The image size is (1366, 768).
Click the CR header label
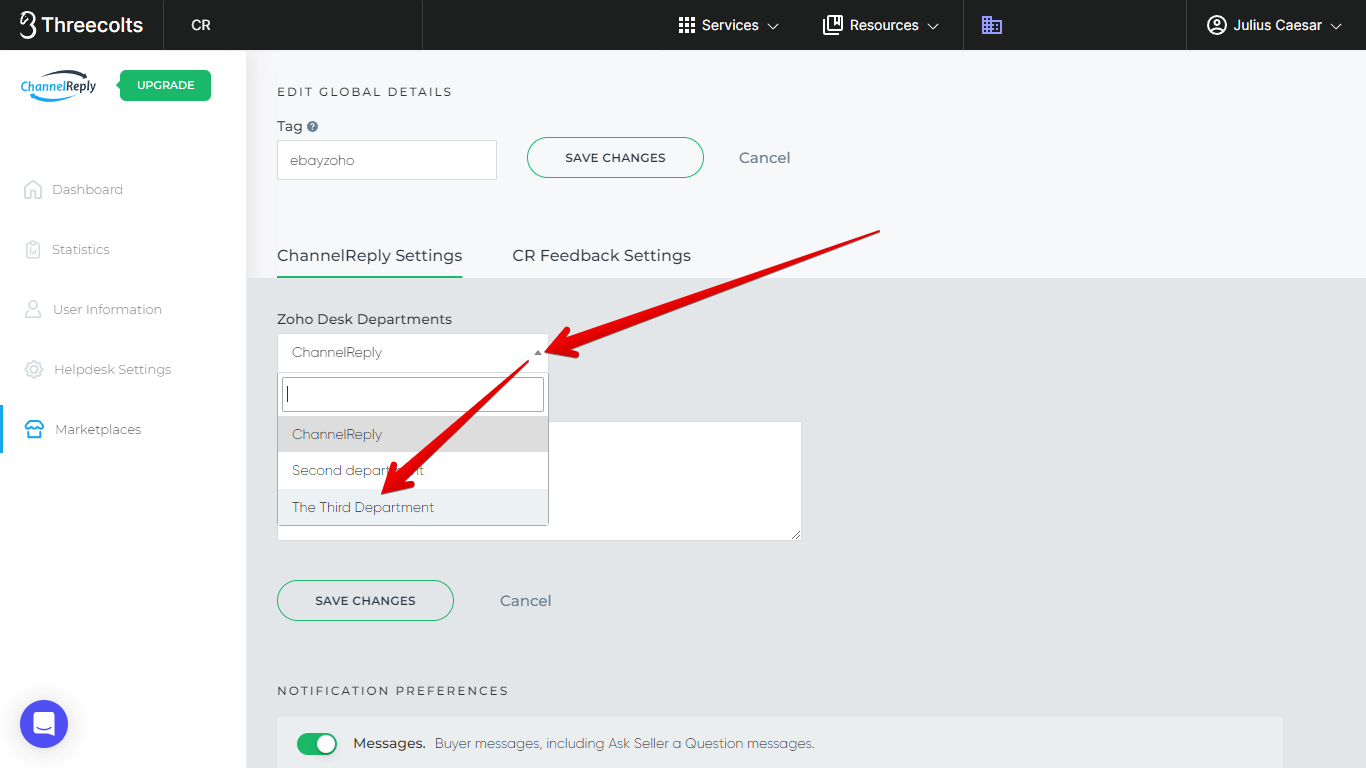pyautogui.click(x=201, y=25)
